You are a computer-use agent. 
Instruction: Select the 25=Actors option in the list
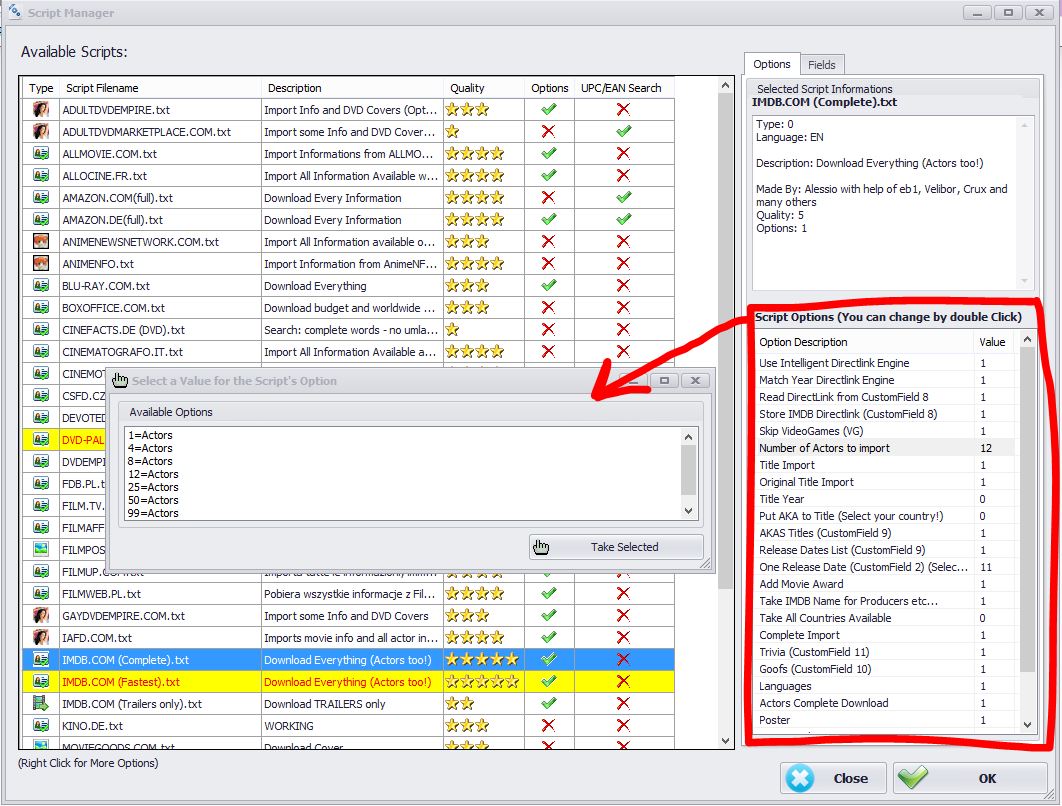click(x=153, y=487)
